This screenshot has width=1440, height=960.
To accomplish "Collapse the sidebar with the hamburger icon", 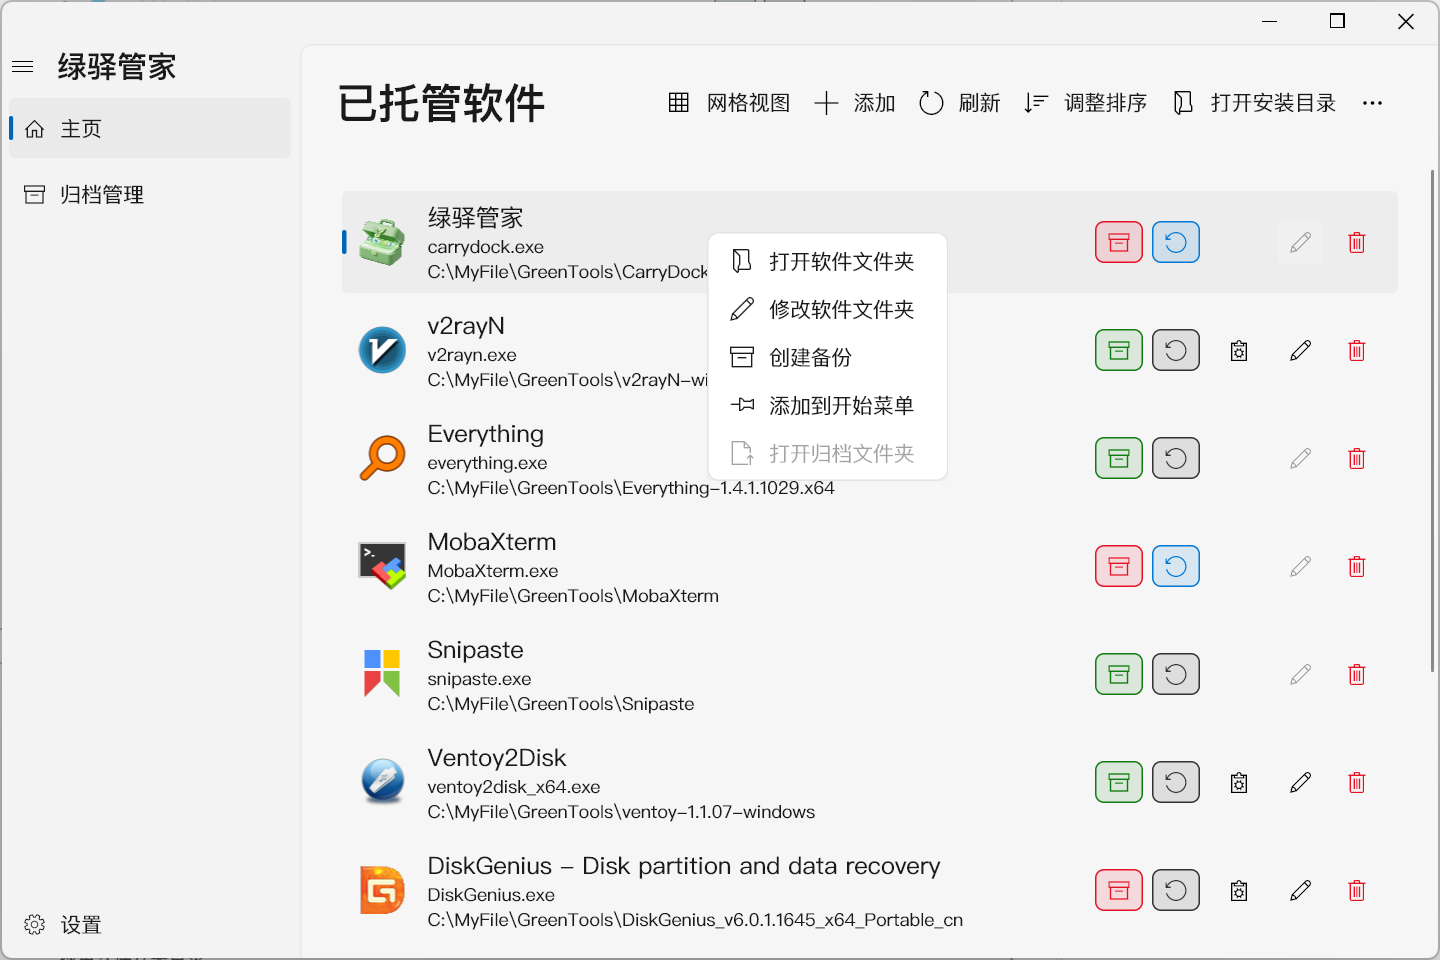I will [22, 66].
